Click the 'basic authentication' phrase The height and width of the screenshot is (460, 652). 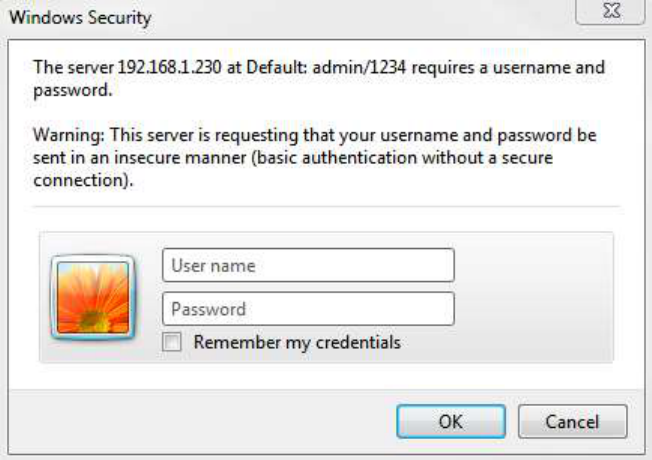point(360,158)
